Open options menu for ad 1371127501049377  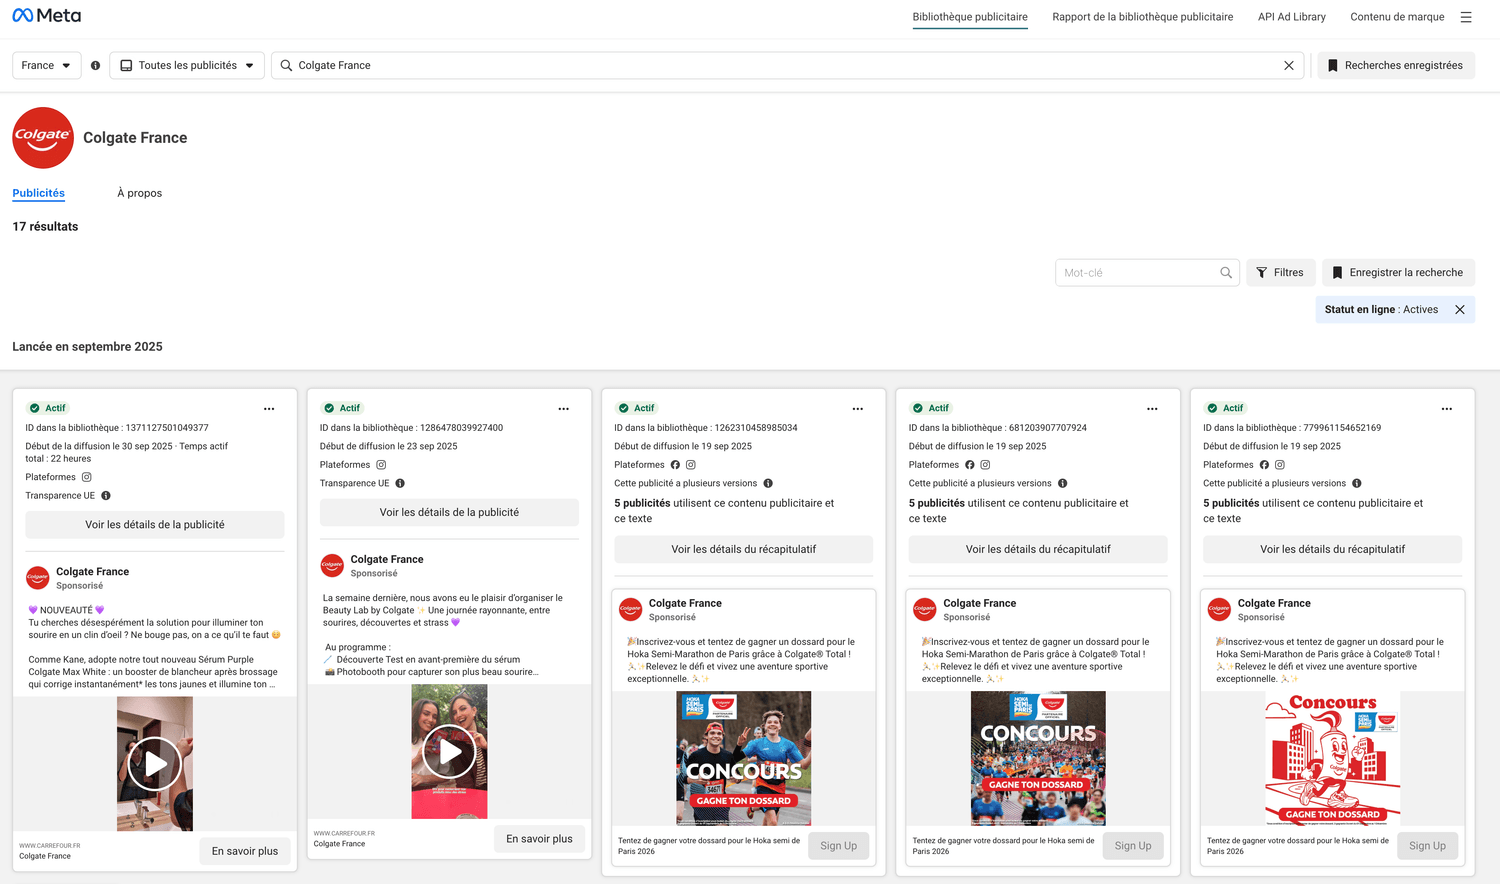[x=269, y=409]
